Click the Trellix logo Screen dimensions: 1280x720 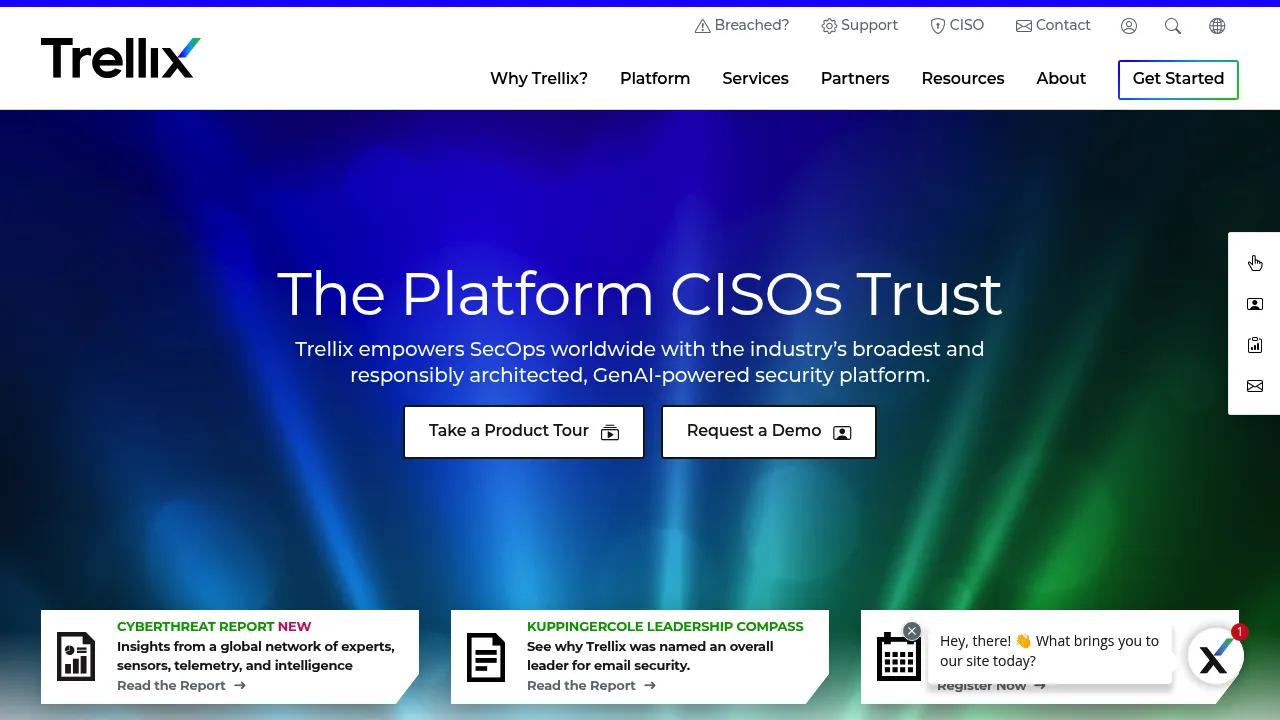point(121,58)
